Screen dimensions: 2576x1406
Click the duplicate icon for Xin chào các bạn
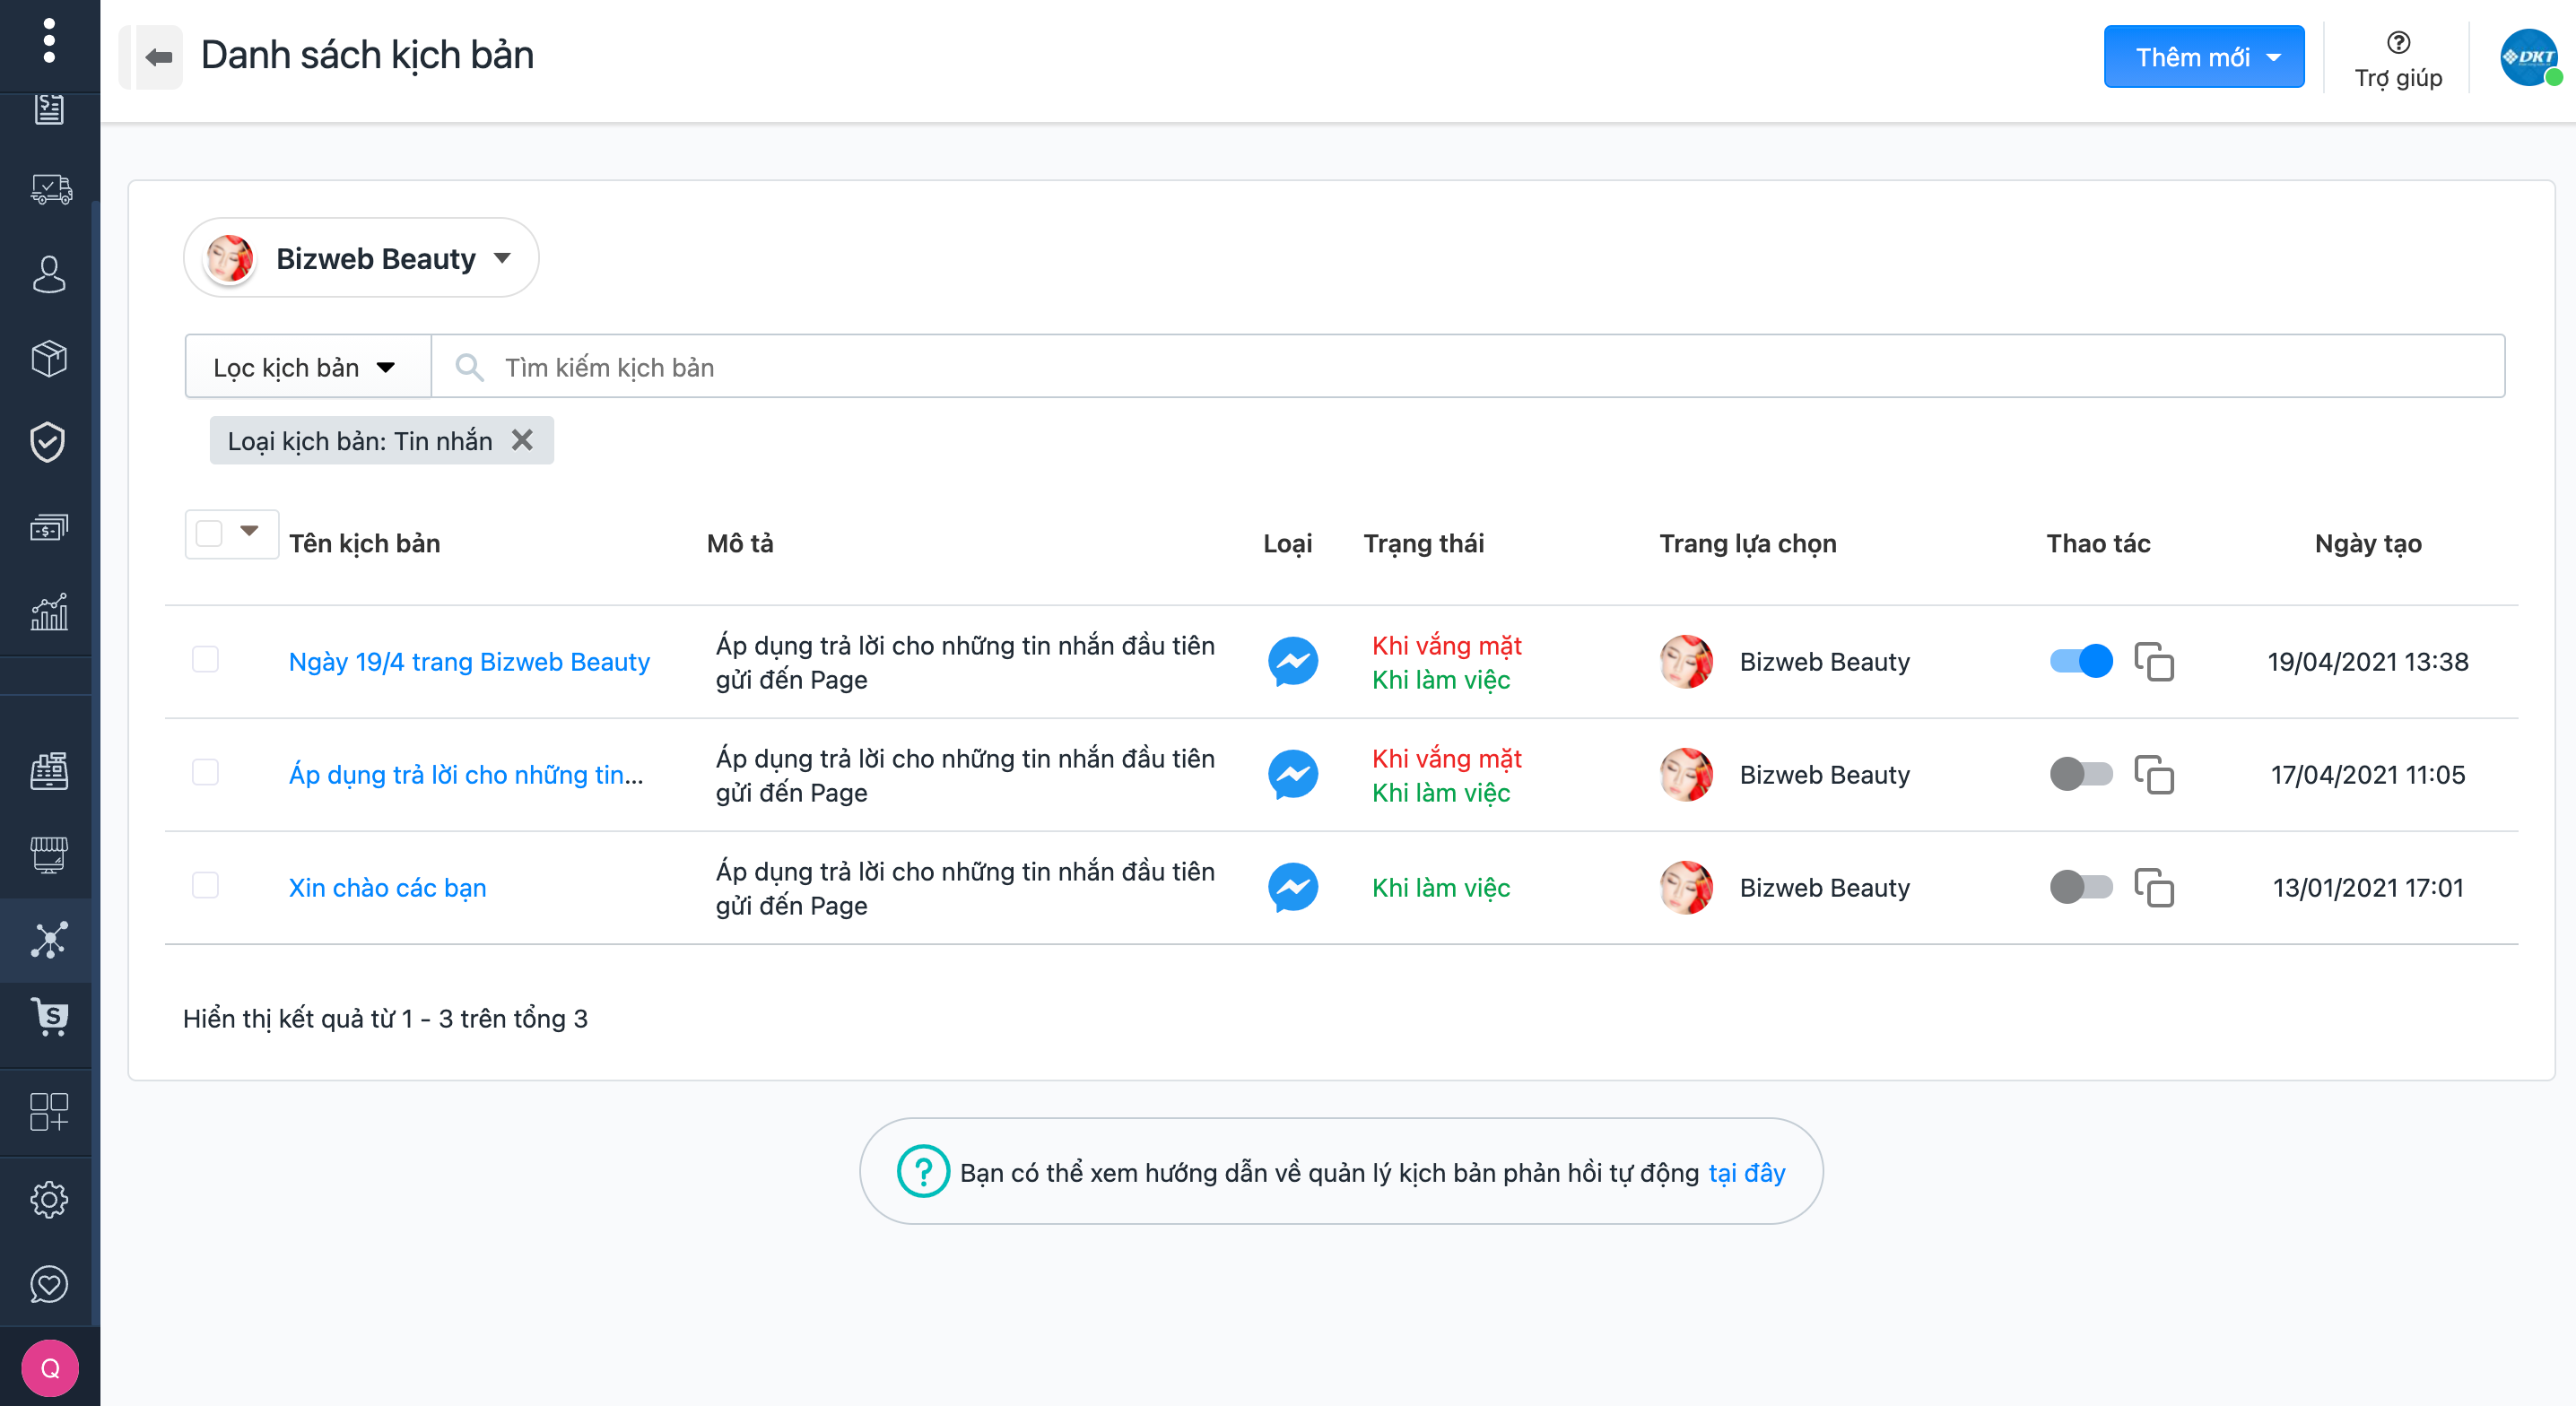tap(2153, 888)
